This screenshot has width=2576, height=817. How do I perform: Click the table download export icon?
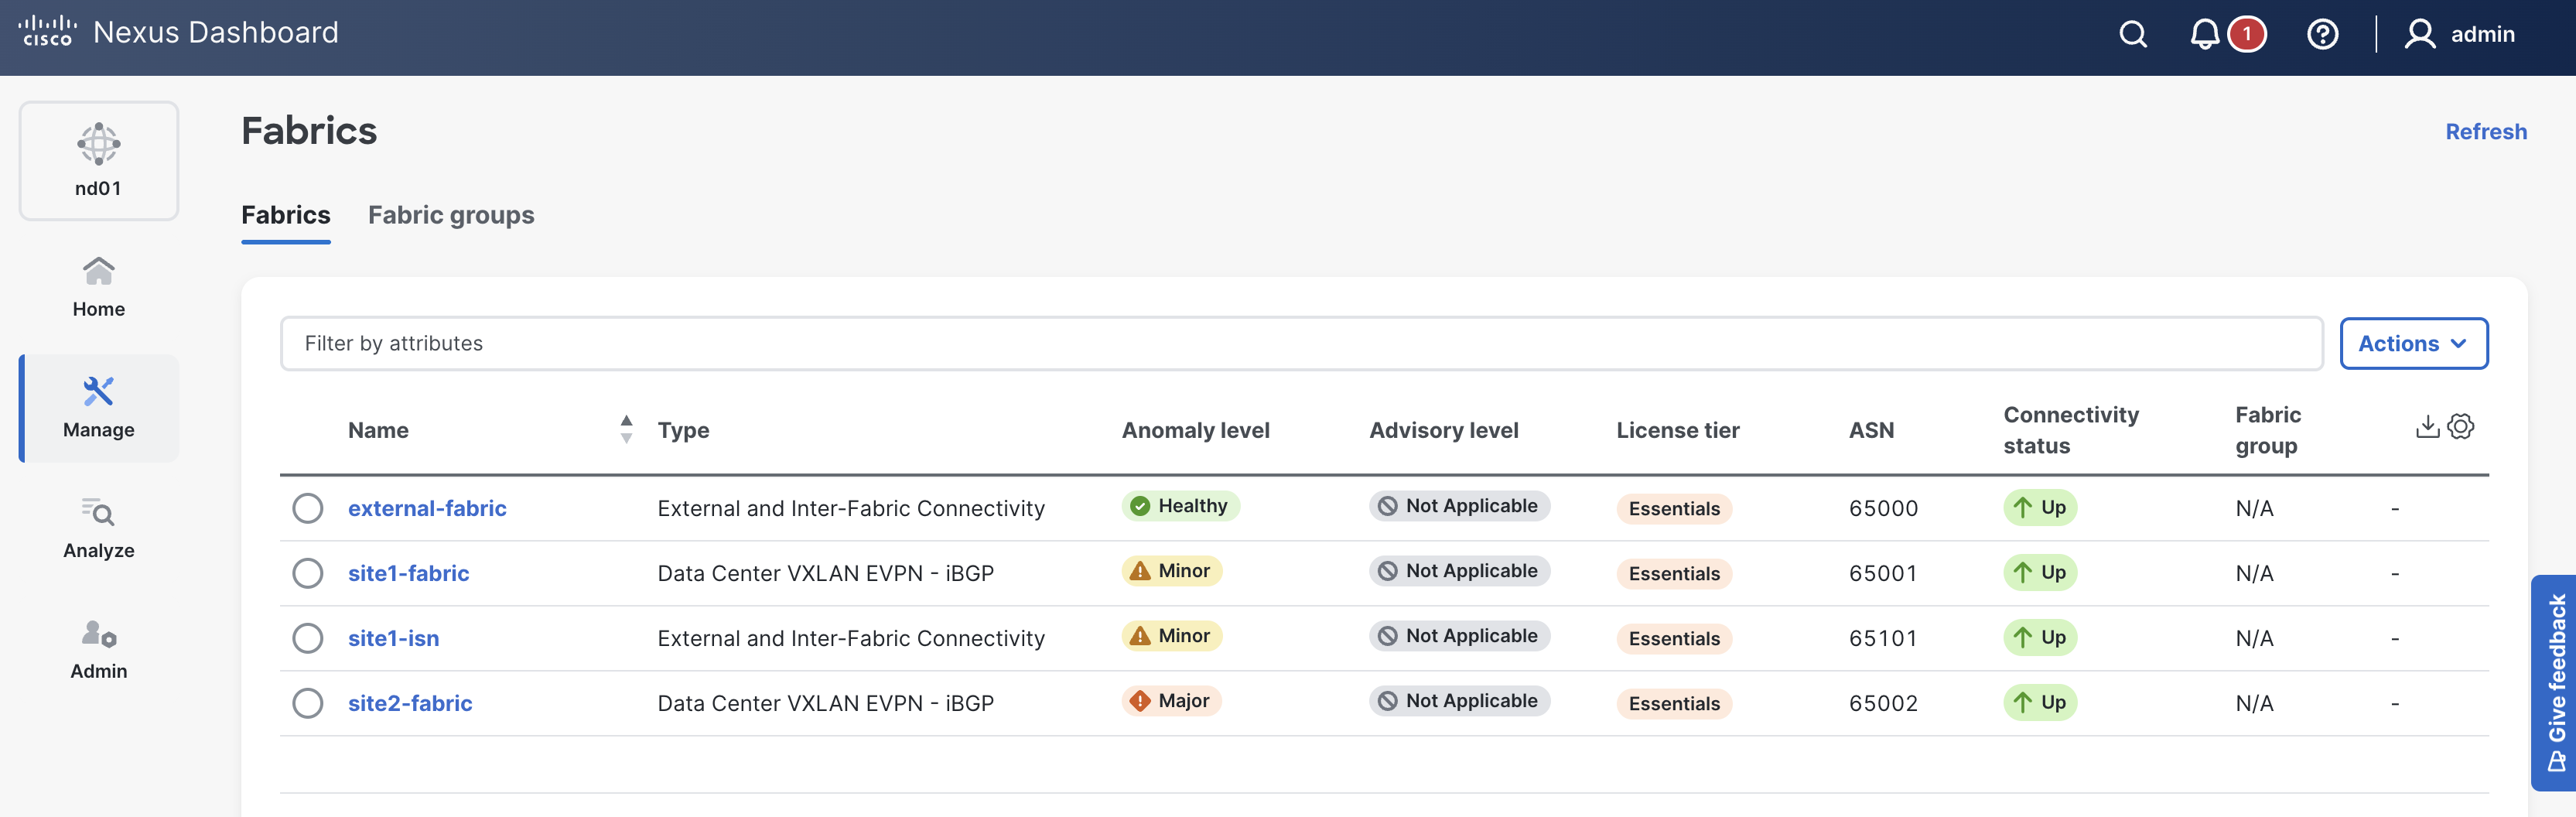tap(2427, 427)
